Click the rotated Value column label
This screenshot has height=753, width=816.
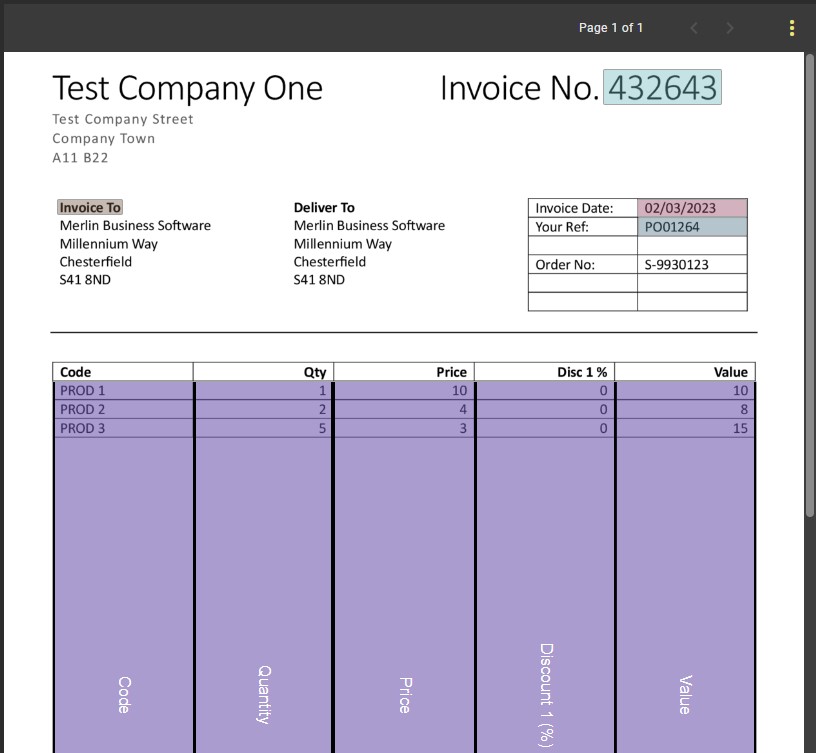(685, 694)
